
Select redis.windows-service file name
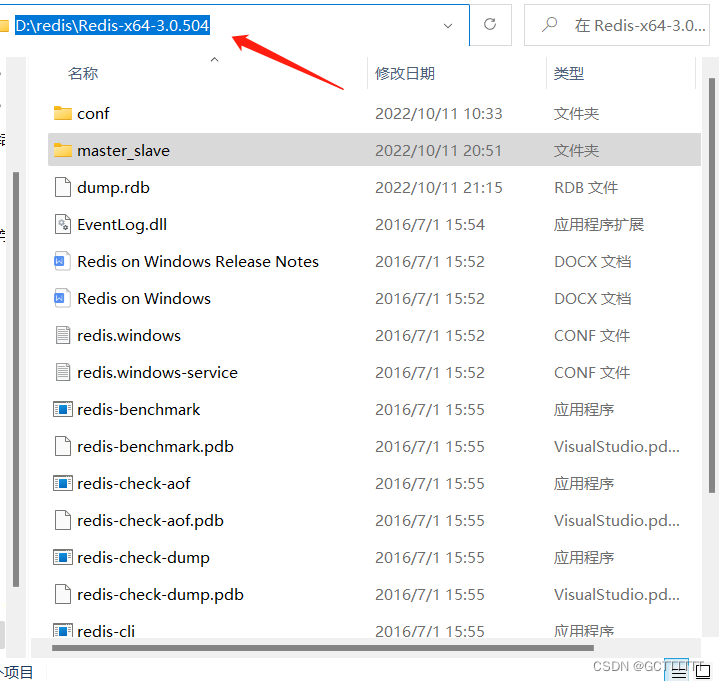[x=157, y=372]
